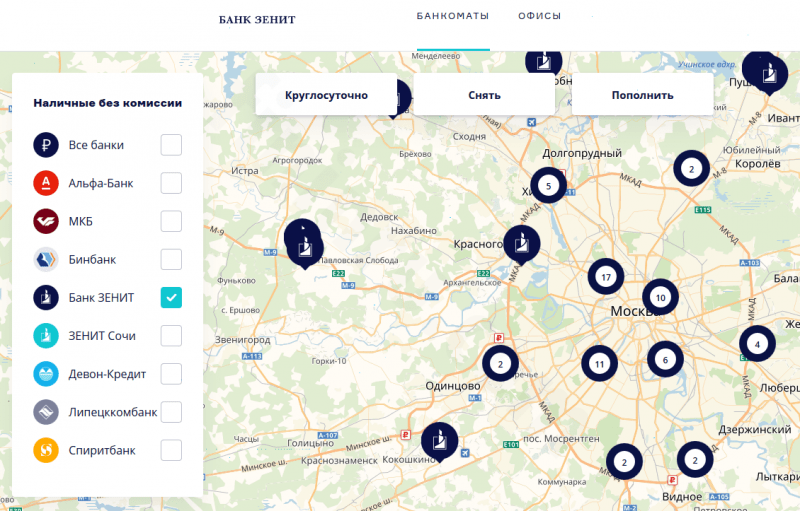Click the ЗЕНИТ Сочи teal logo
800x511 pixels.
(46, 336)
